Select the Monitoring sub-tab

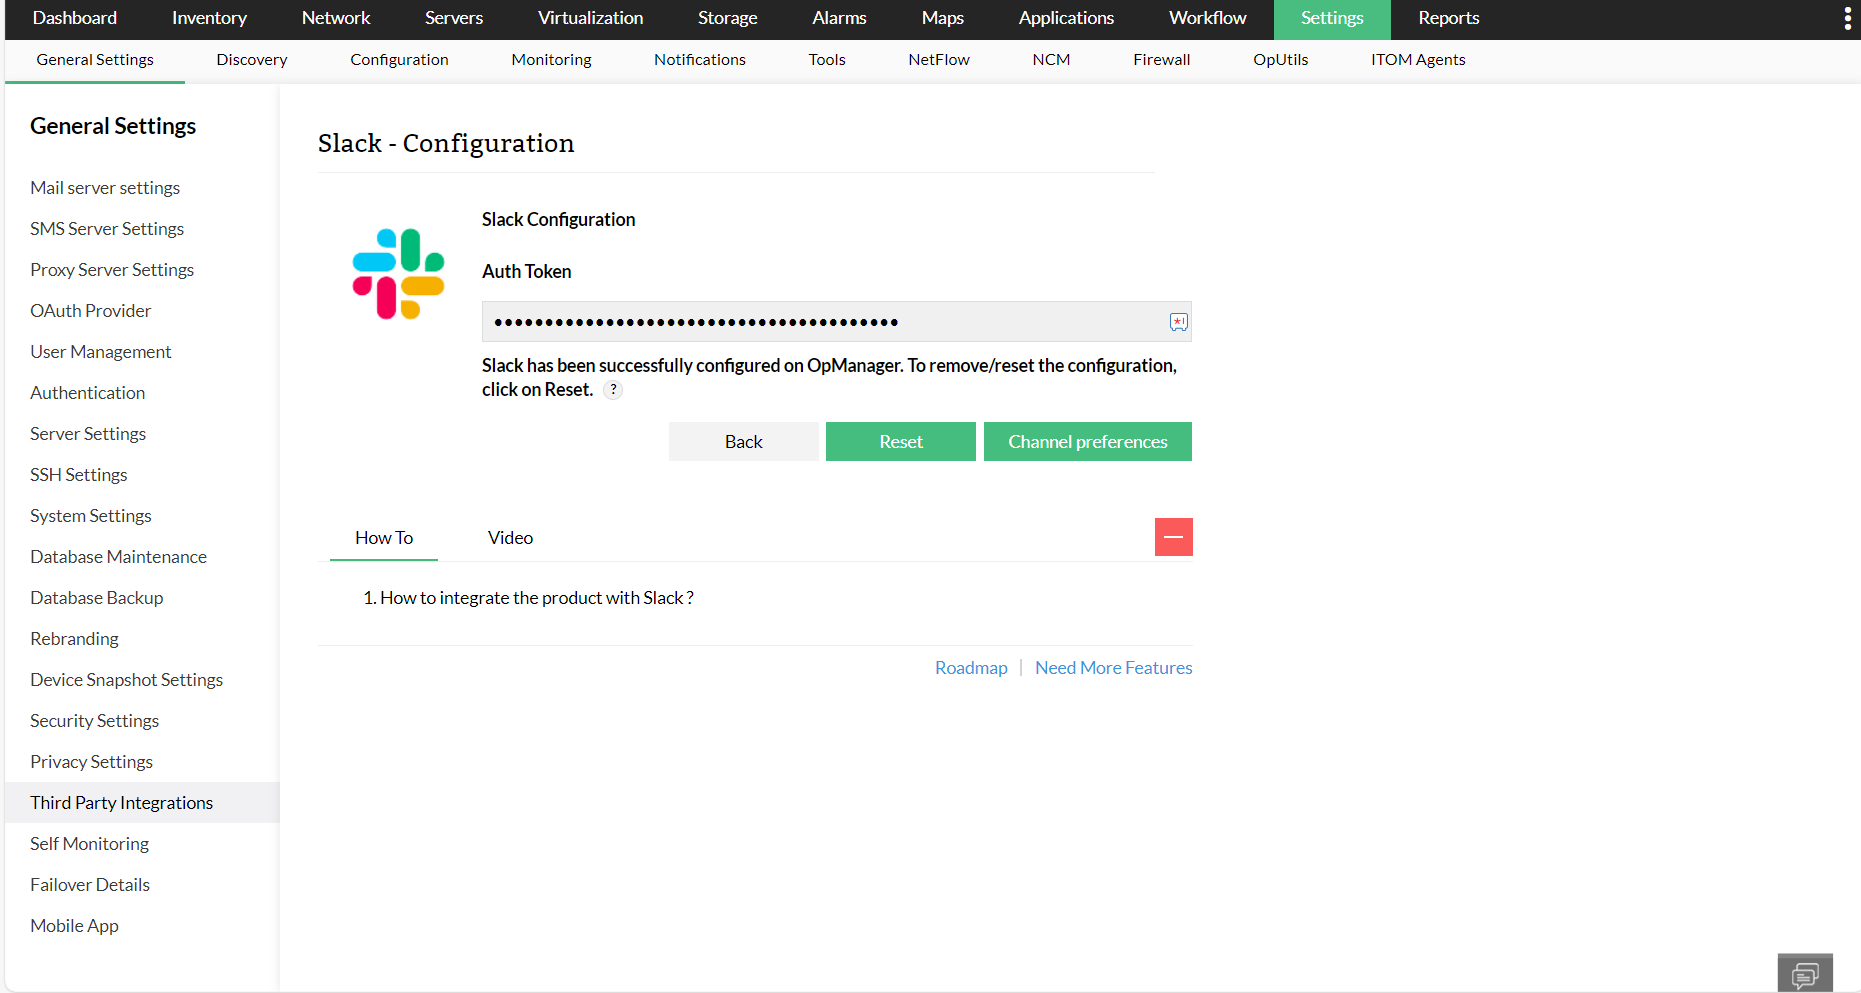pyautogui.click(x=551, y=60)
